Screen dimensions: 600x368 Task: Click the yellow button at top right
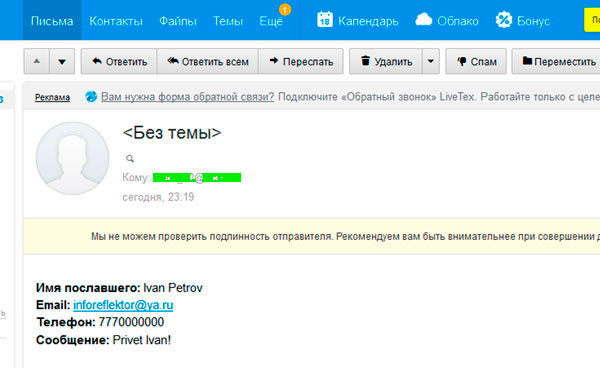point(592,20)
